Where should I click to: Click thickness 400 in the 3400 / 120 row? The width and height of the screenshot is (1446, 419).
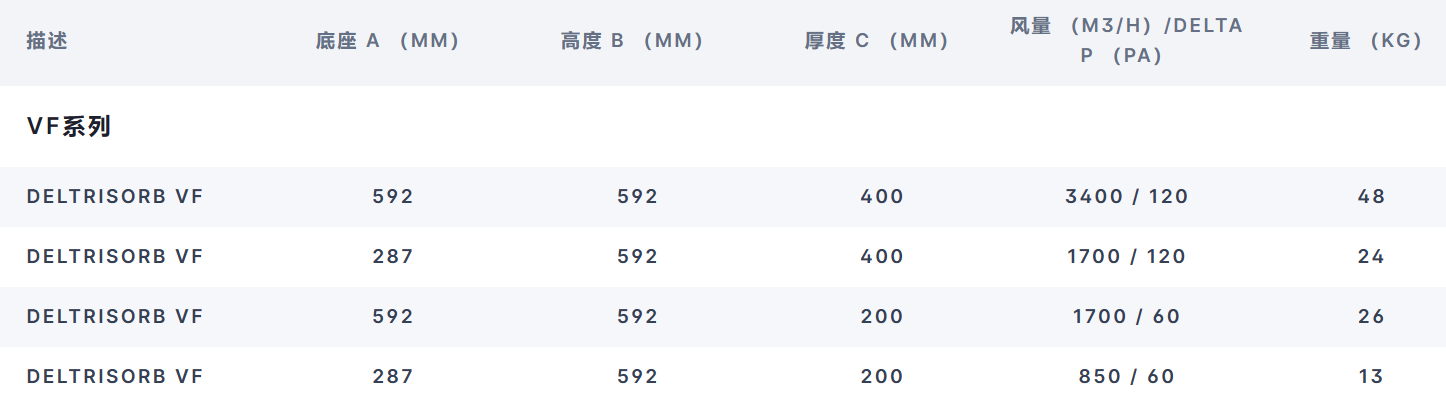tap(882, 197)
